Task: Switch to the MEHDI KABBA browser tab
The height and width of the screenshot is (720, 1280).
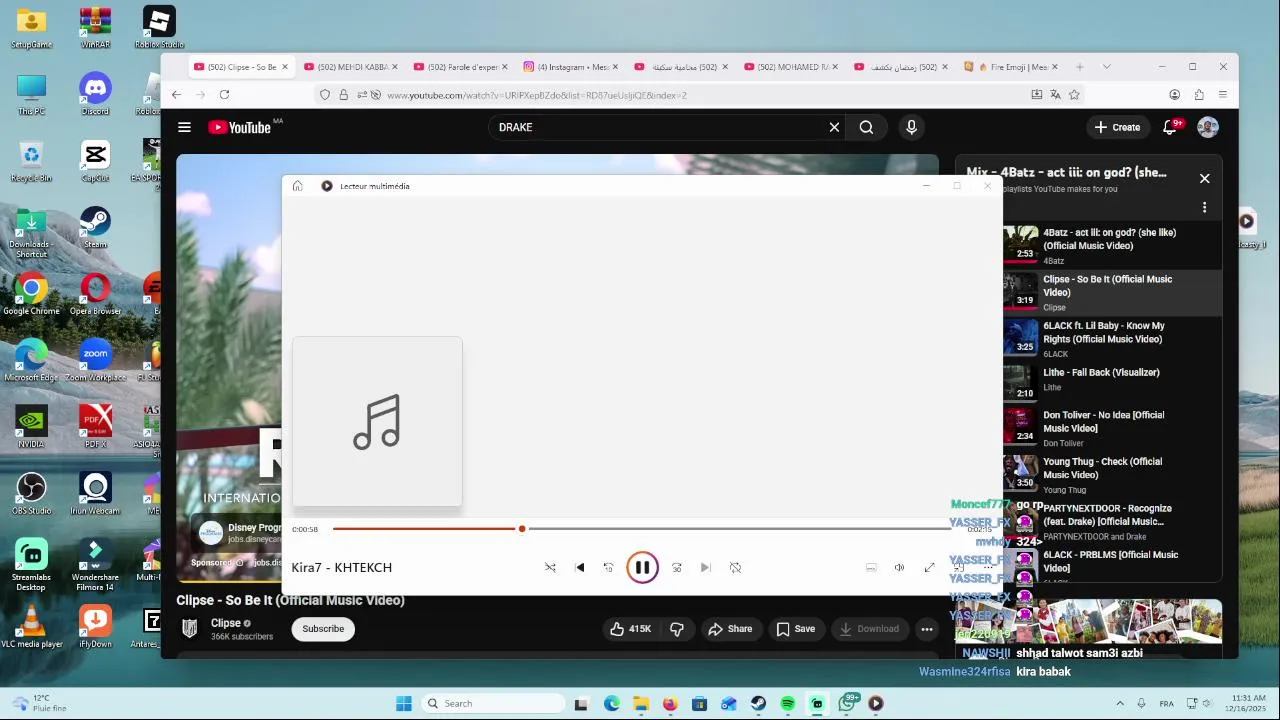Action: click(x=351, y=67)
